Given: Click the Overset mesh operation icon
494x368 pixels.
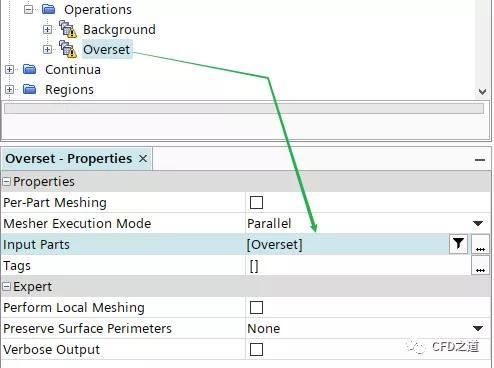Looking at the screenshot, I should 68,49.
